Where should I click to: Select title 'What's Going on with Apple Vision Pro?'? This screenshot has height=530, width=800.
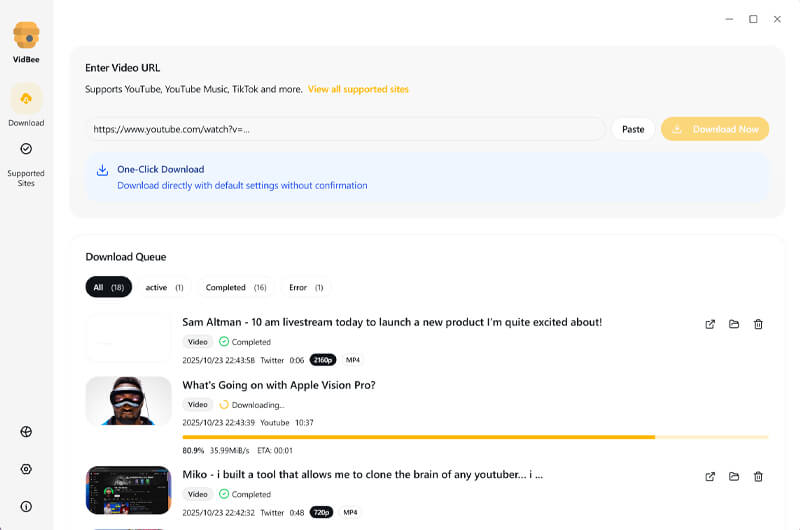pyautogui.click(x=279, y=385)
